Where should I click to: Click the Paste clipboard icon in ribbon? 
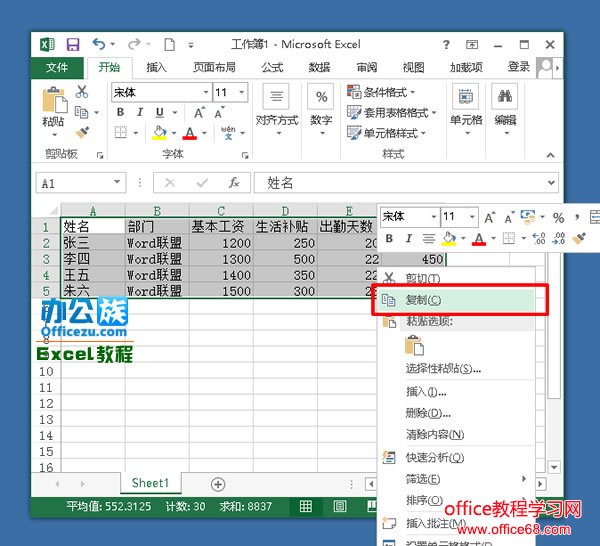(54, 100)
